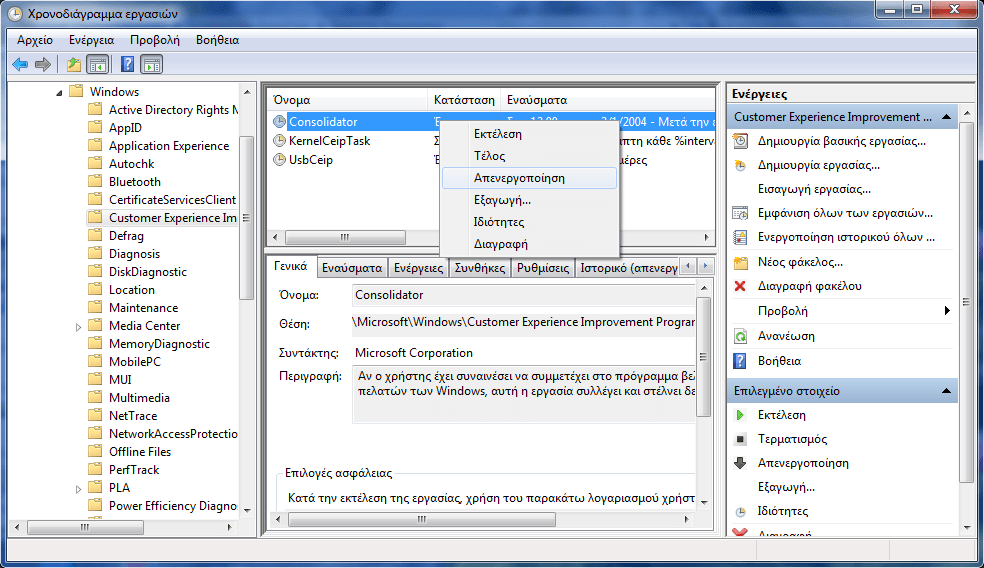Choose 'Απενεργοποίηση' from the context menu
984x568 pixels.
coord(519,178)
